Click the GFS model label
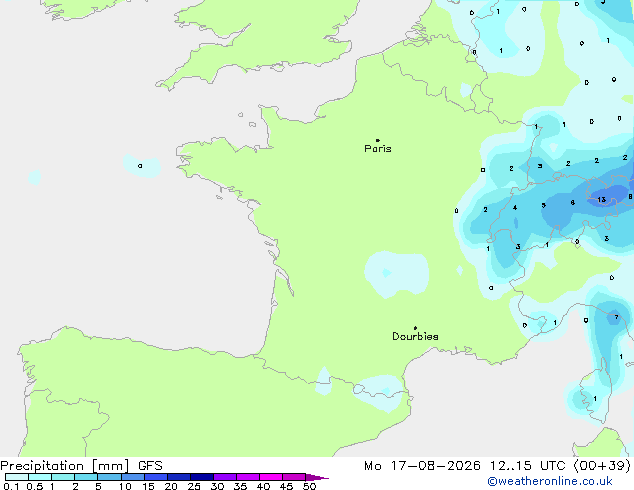 [150, 466]
